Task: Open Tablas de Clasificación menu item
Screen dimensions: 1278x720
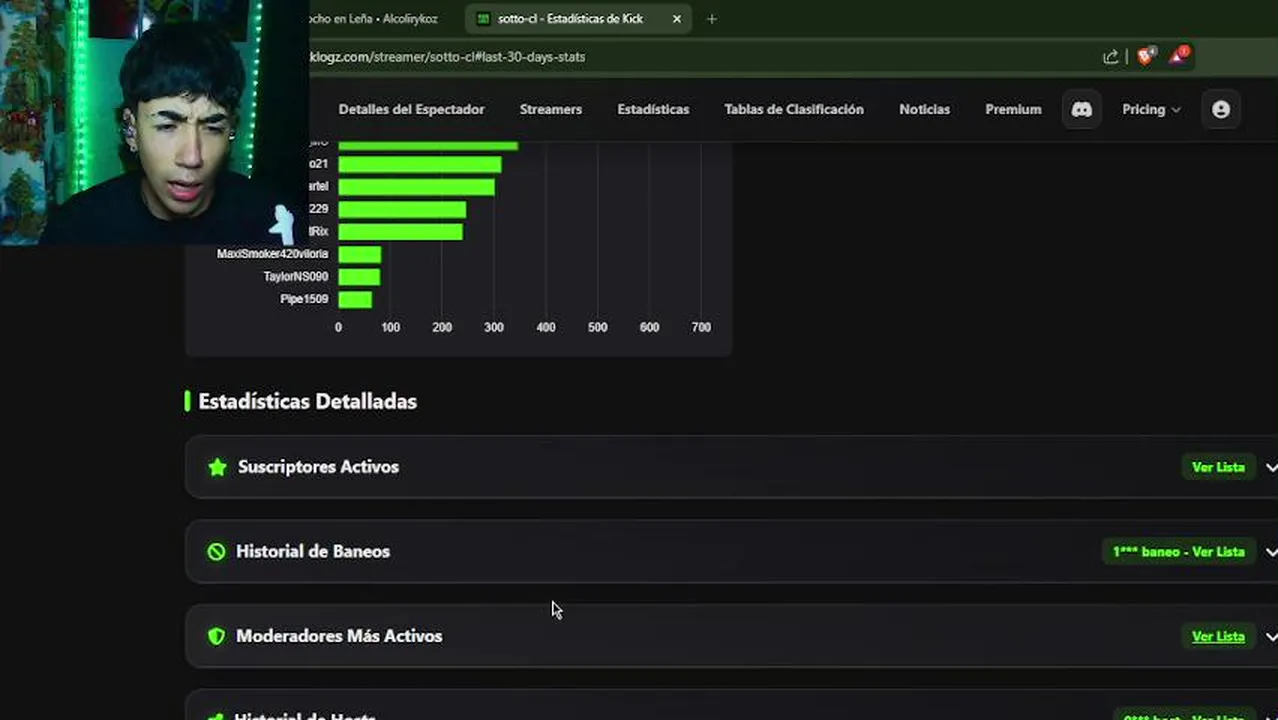Action: (794, 109)
